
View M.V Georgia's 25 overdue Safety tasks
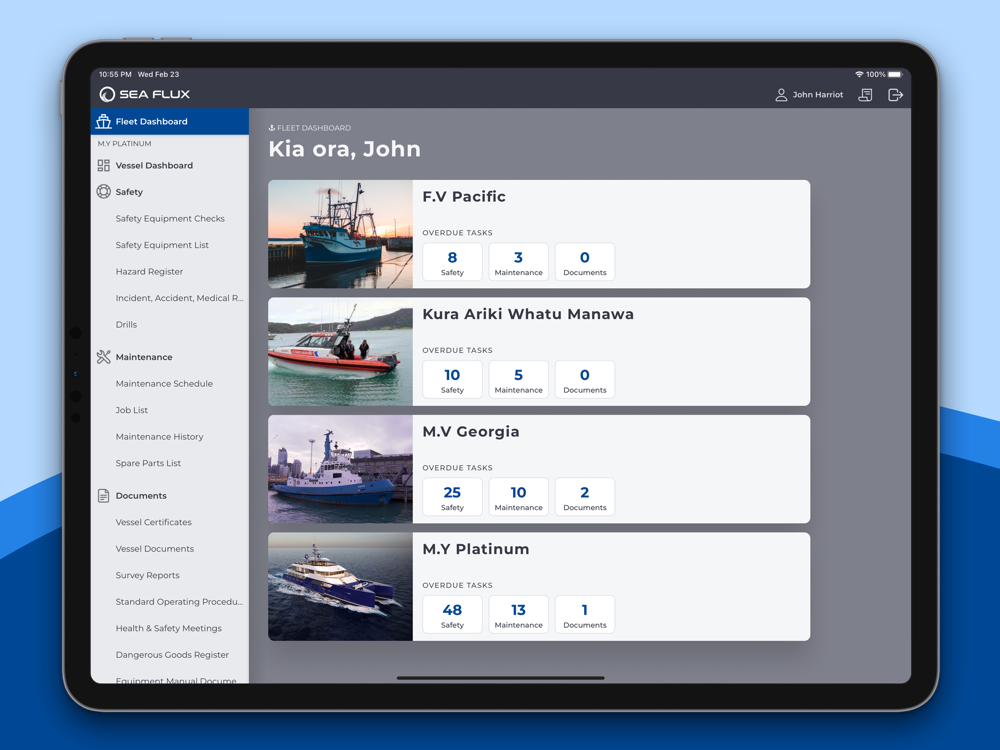452,497
